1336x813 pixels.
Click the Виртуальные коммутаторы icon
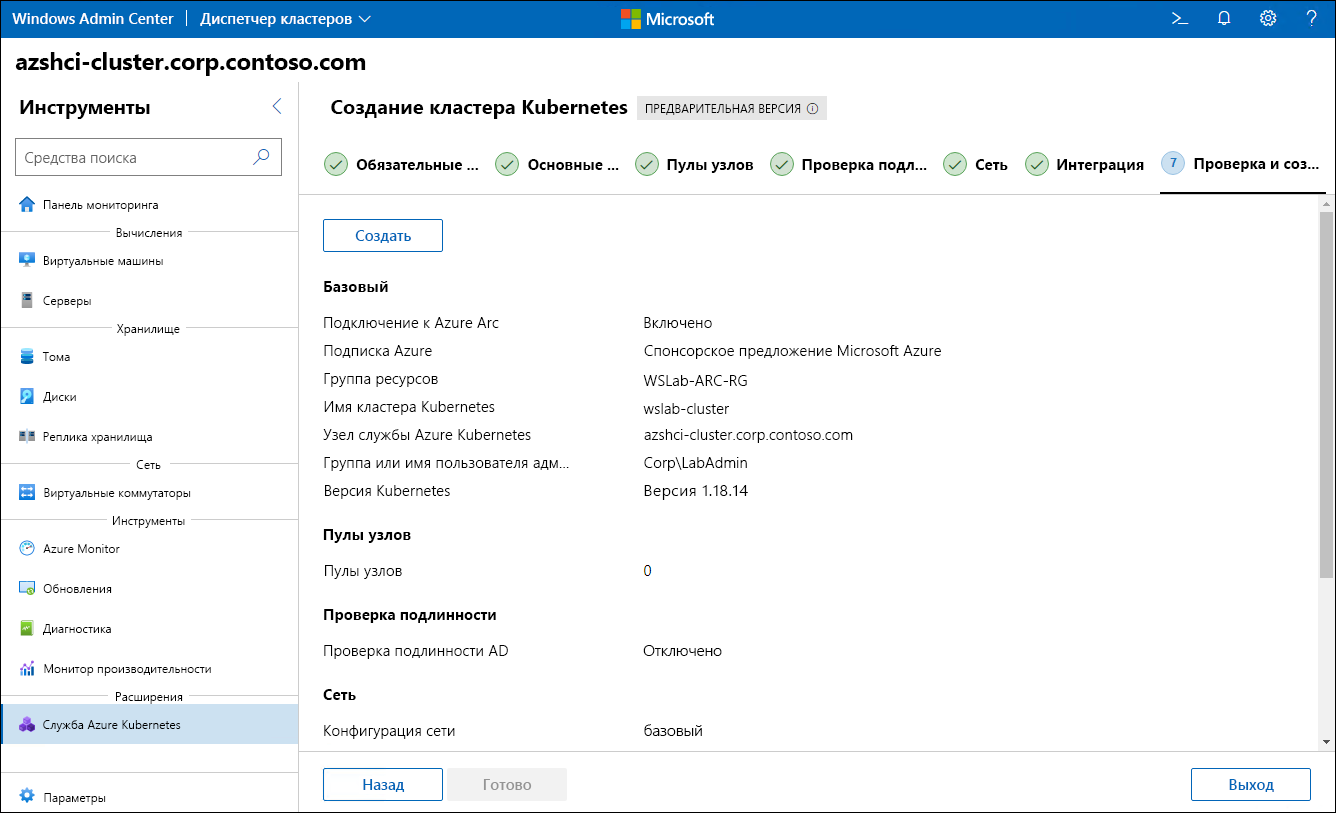[27, 493]
